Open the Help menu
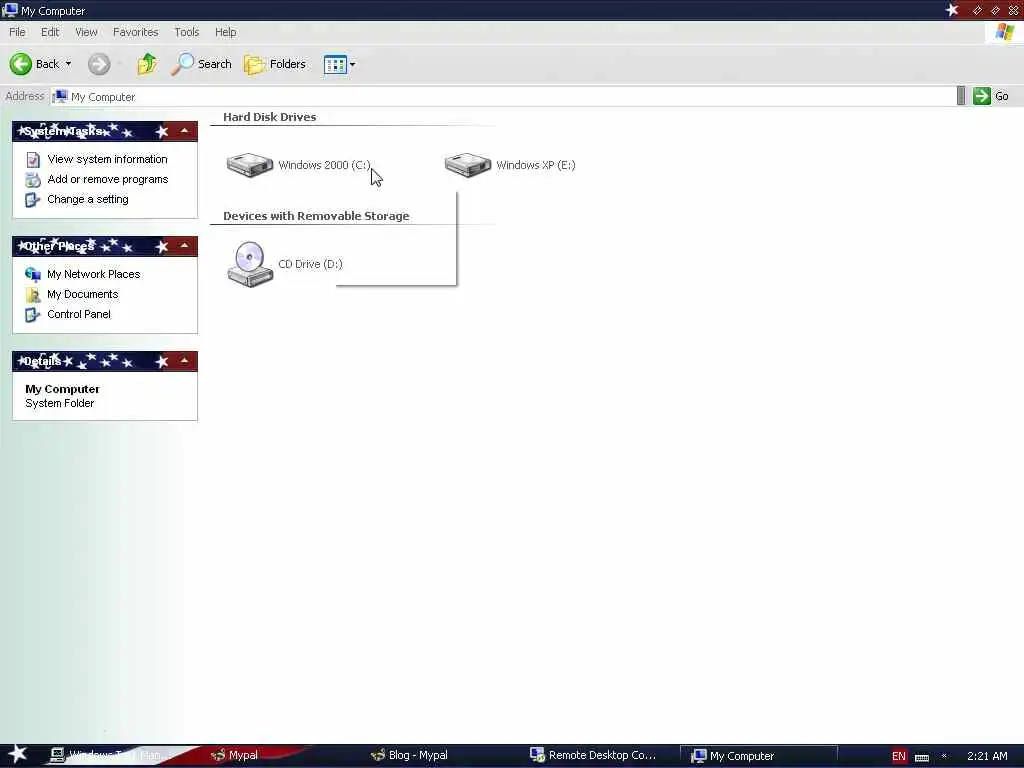 pyautogui.click(x=225, y=32)
